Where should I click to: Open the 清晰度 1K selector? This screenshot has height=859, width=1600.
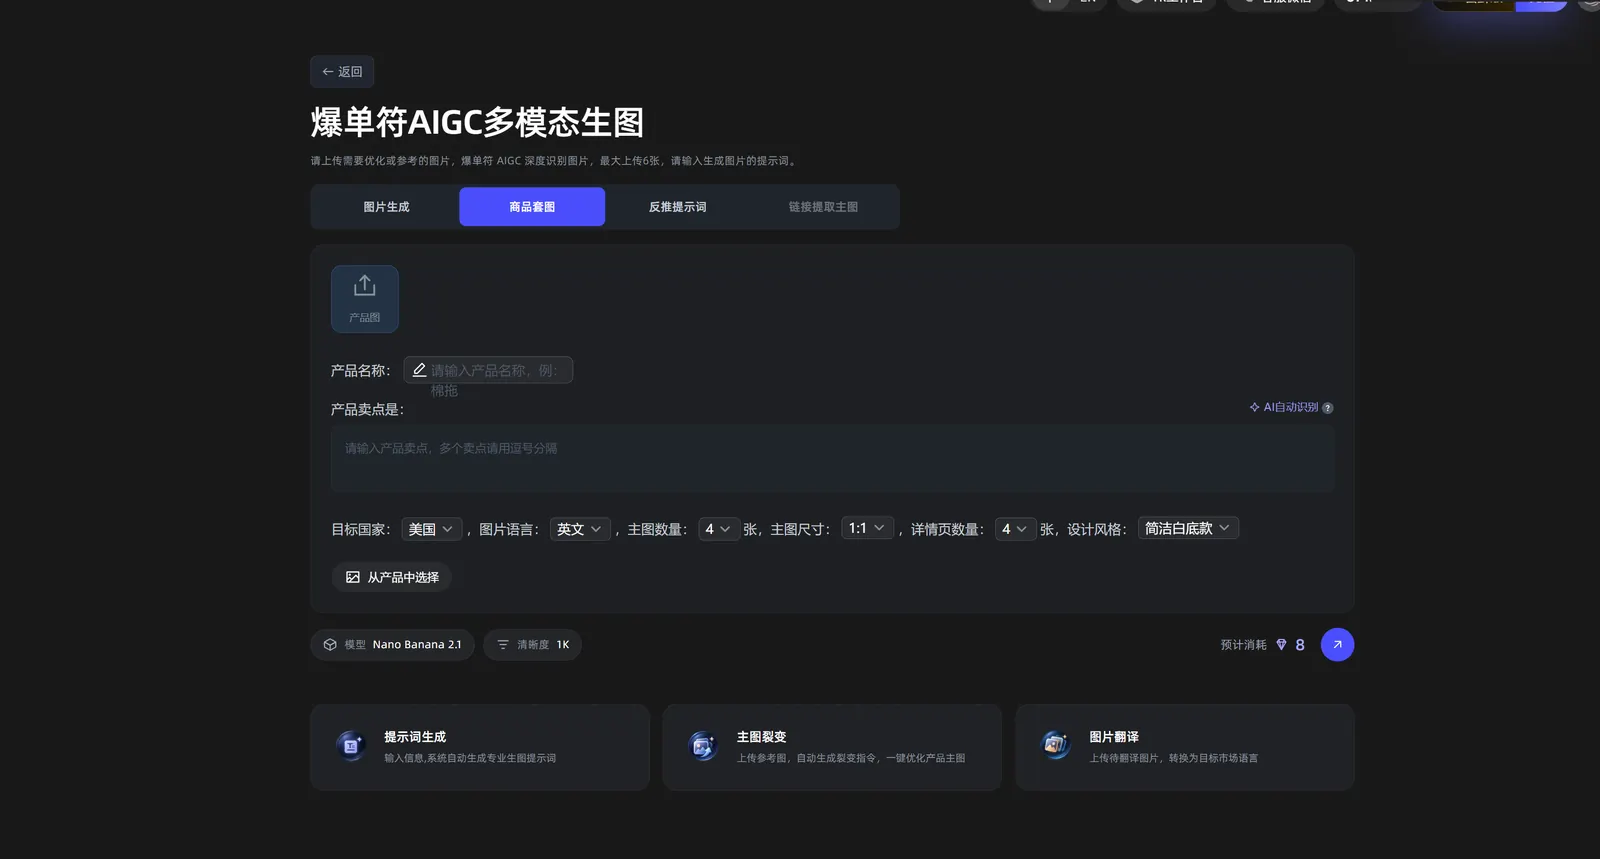coord(532,645)
